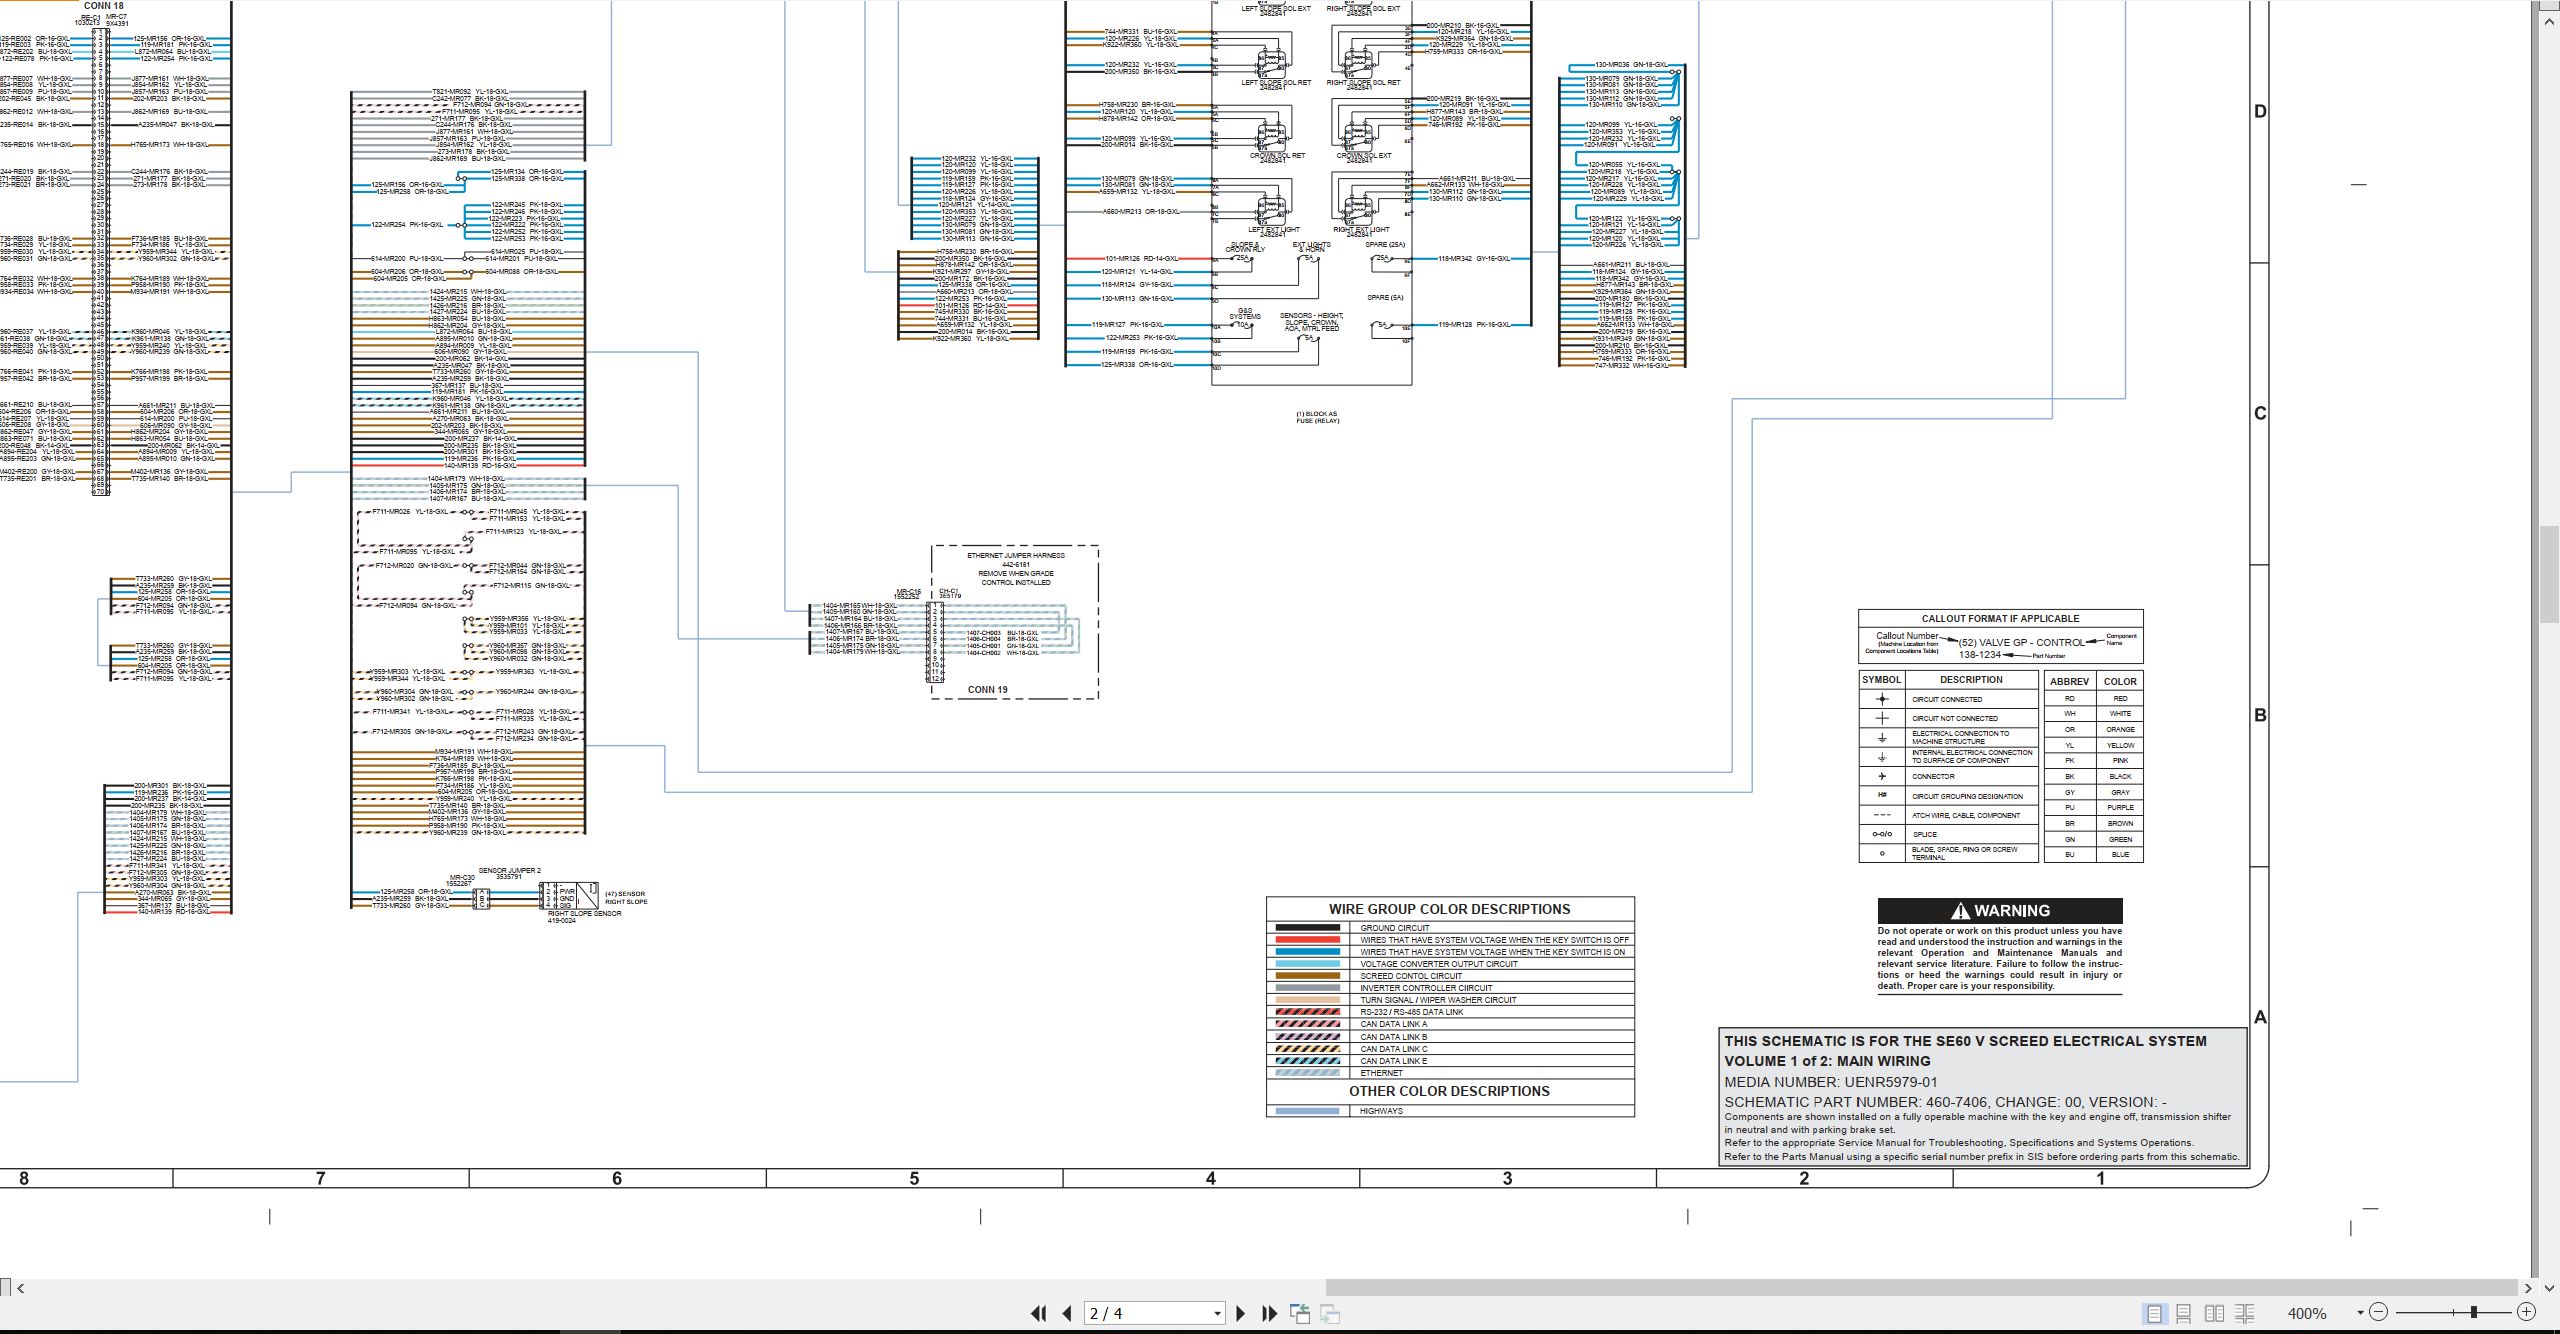Click the horizontal scrollbar left arrow
This screenshot has height=1334, width=2560.
21,1288
